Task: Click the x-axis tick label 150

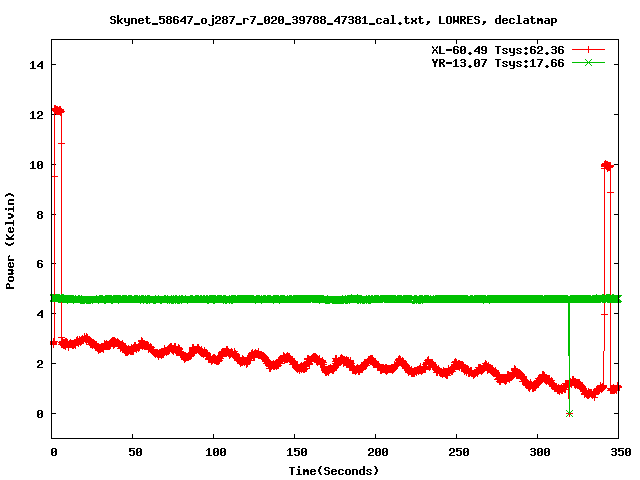Action: point(296,452)
